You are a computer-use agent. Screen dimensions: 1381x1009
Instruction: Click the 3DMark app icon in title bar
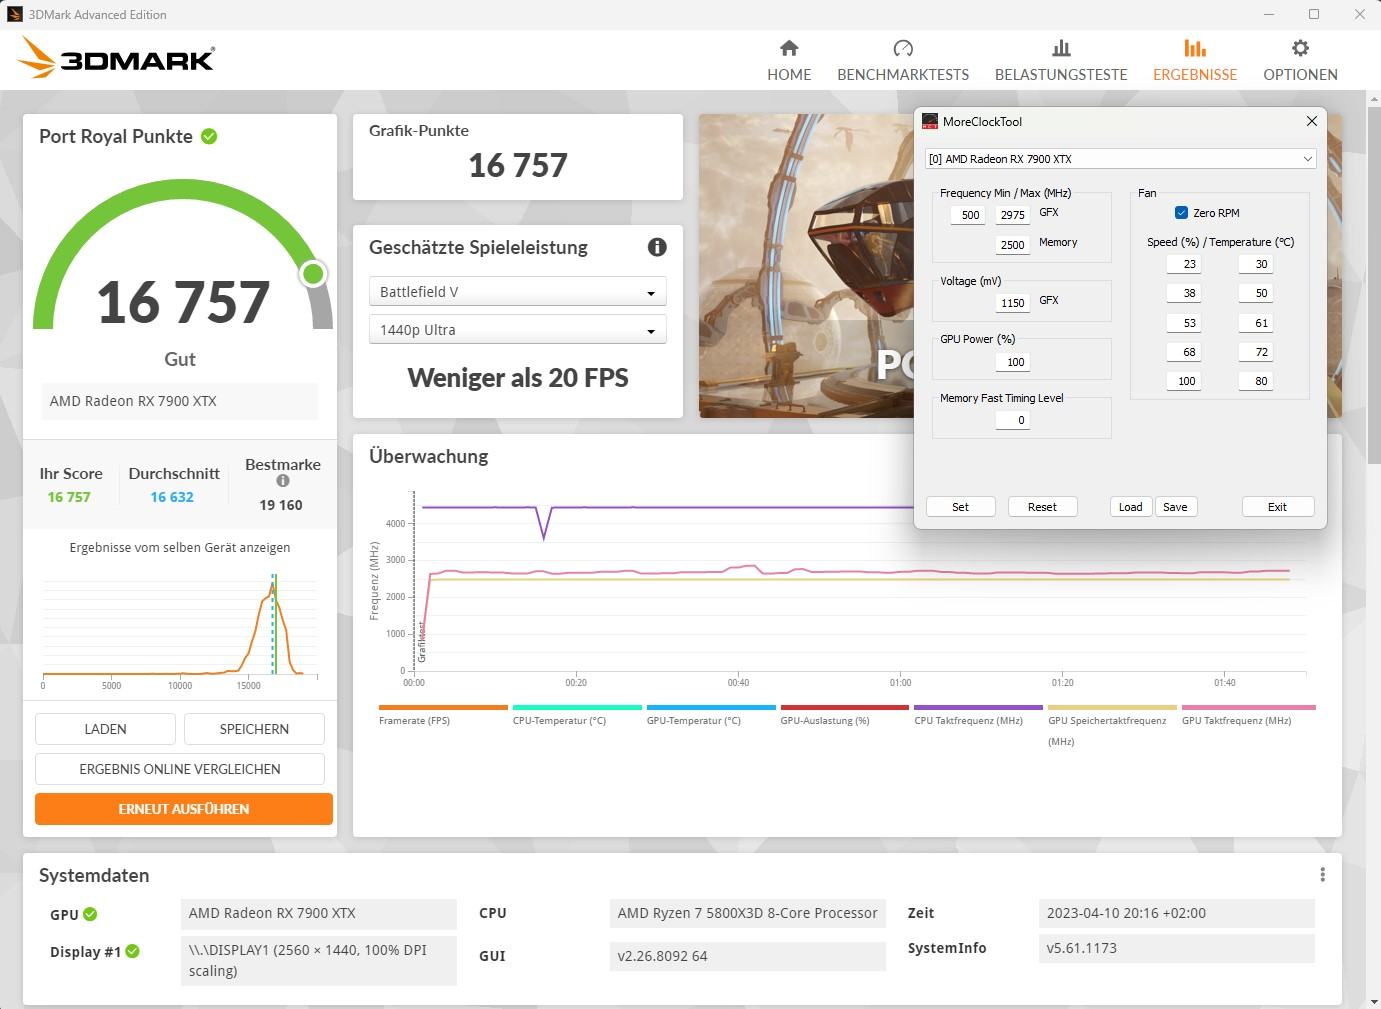pos(14,14)
